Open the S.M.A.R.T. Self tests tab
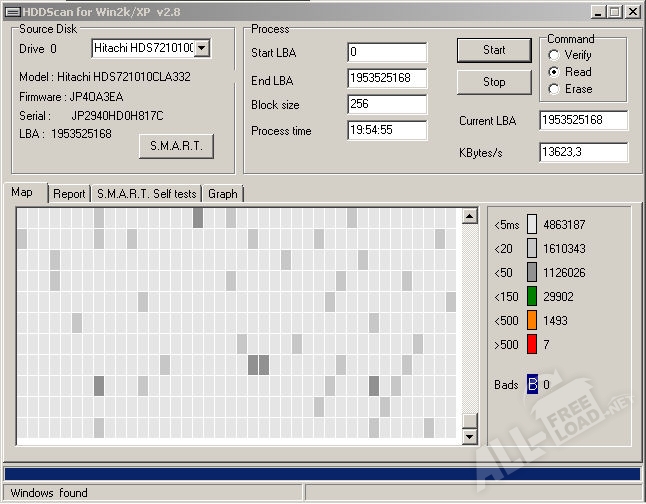 [x=146, y=194]
